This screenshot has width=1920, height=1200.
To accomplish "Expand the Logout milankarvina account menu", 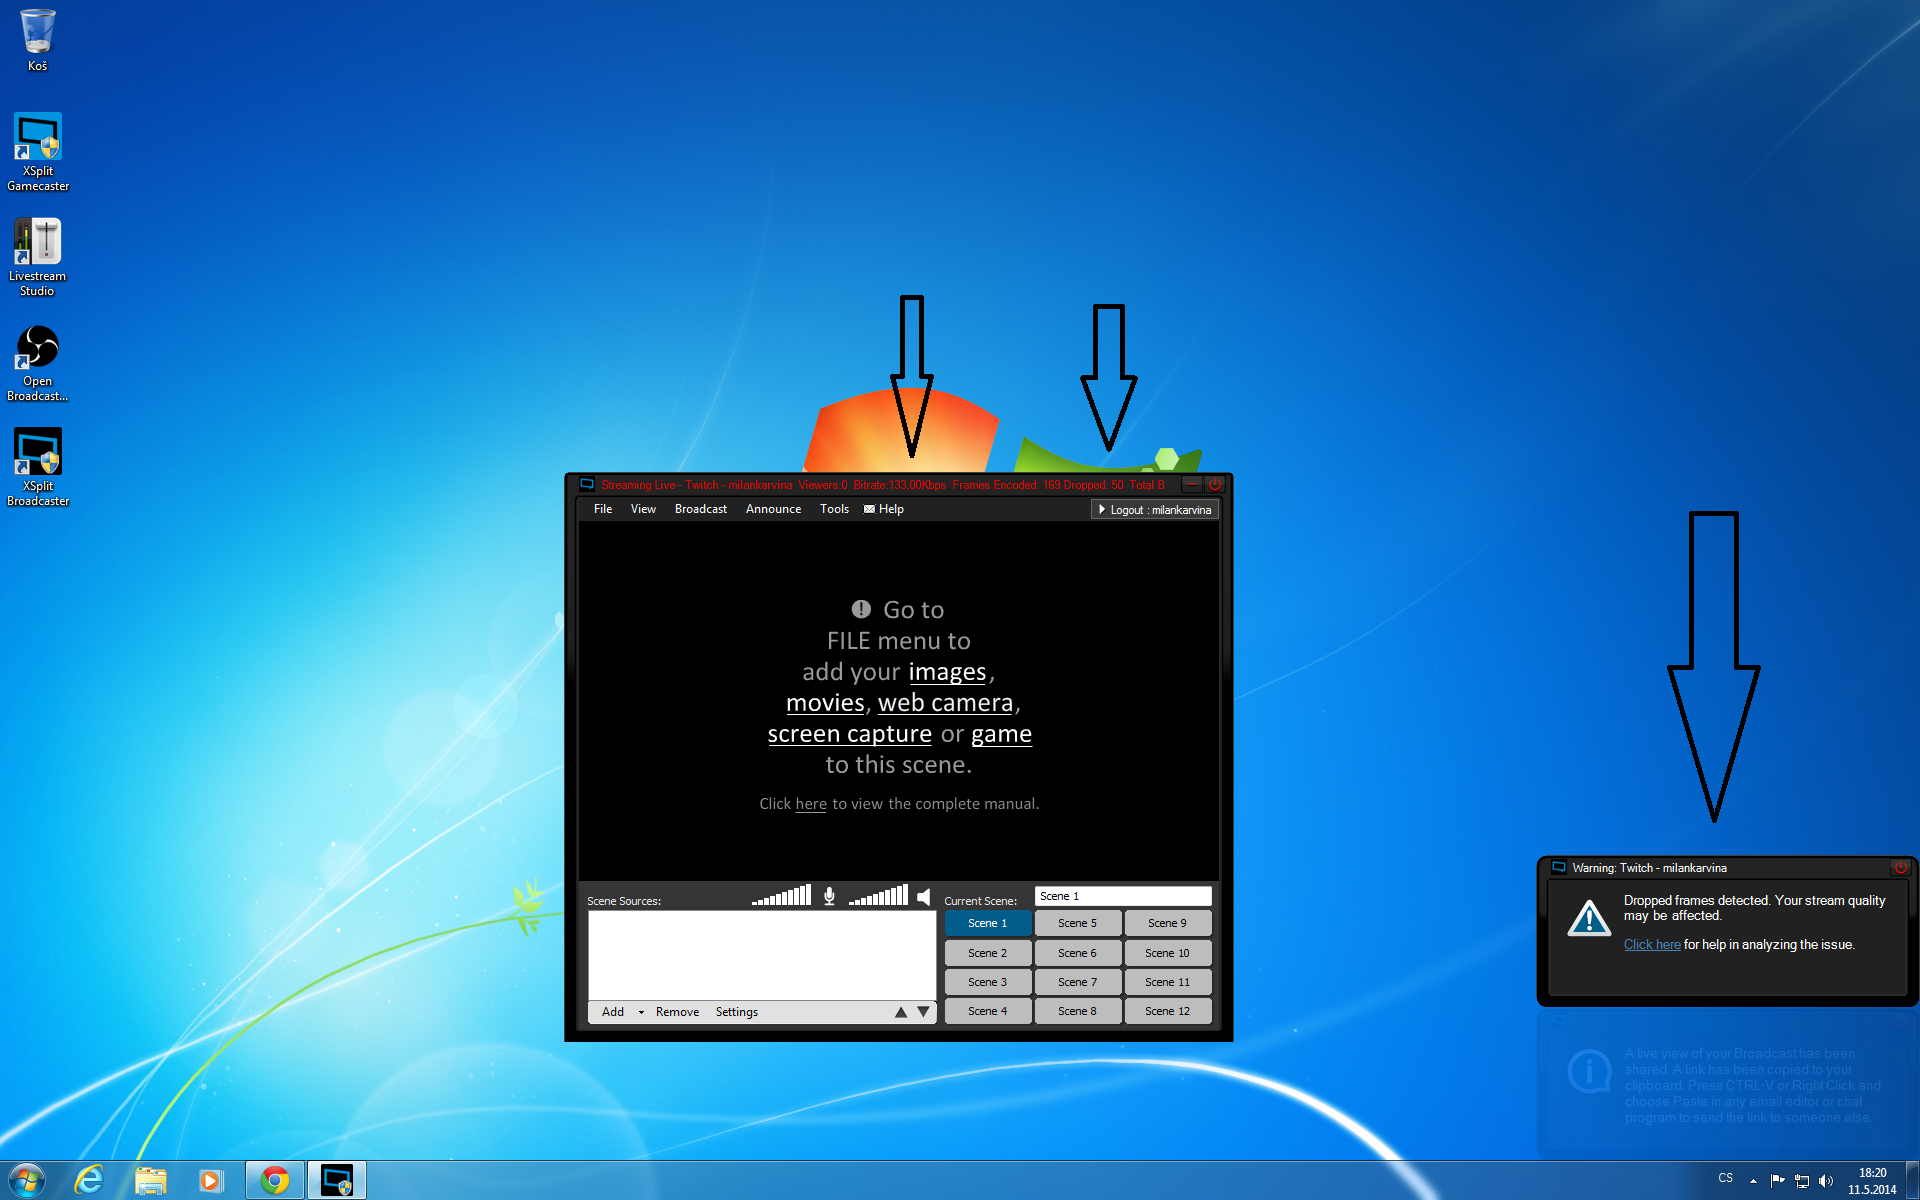I will [x=1154, y=510].
